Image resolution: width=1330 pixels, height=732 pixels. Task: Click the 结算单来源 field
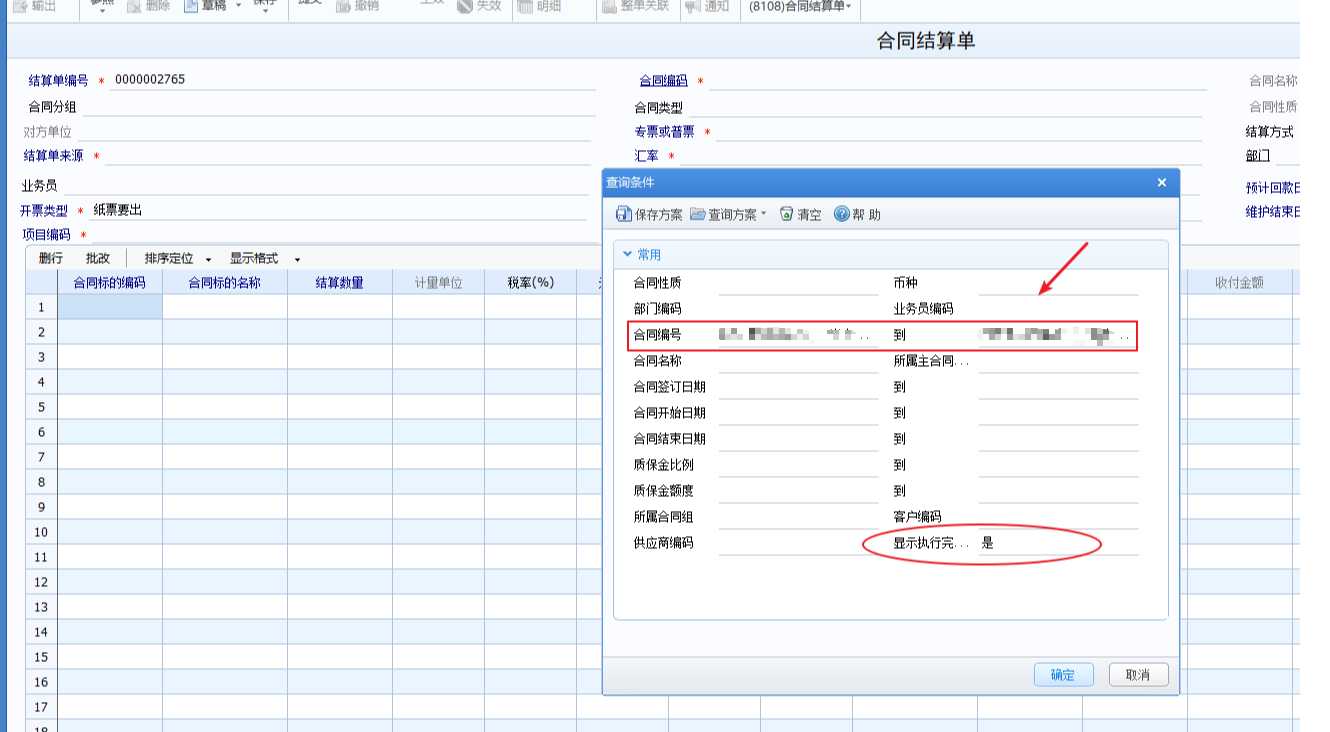click(348, 156)
